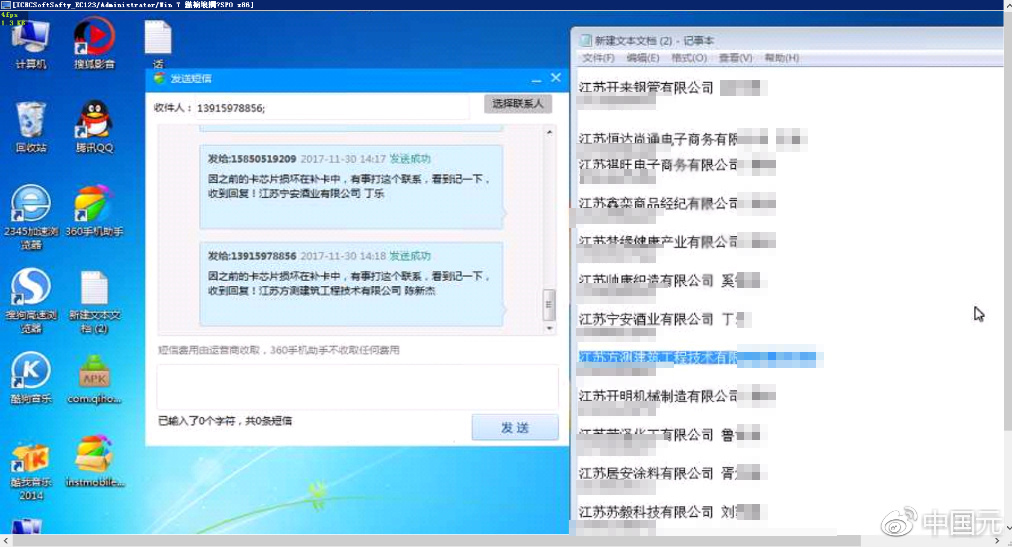
Task: Click the 江苏居安涂料有限公司 line
Action: point(671,473)
